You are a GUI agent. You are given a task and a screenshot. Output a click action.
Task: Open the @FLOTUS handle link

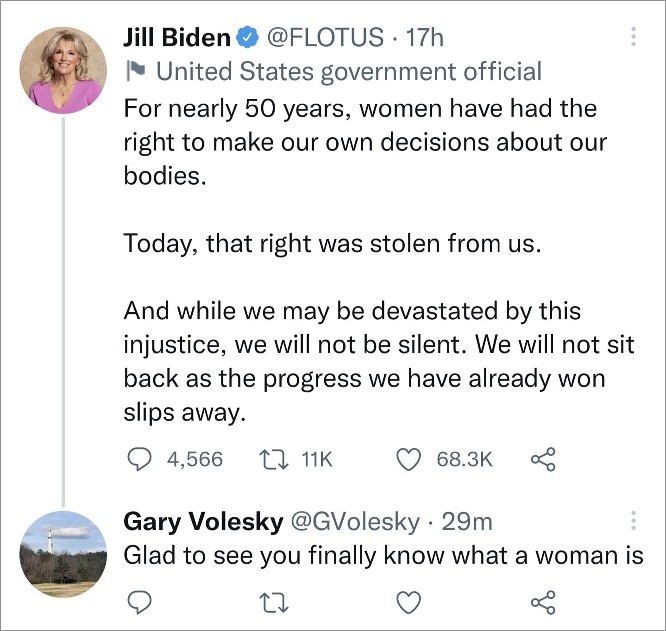click(x=324, y=38)
